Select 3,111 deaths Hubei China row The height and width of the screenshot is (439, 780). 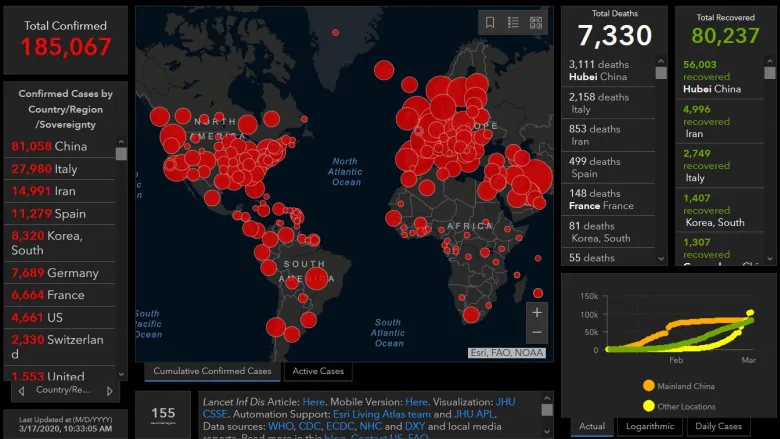tap(608, 71)
